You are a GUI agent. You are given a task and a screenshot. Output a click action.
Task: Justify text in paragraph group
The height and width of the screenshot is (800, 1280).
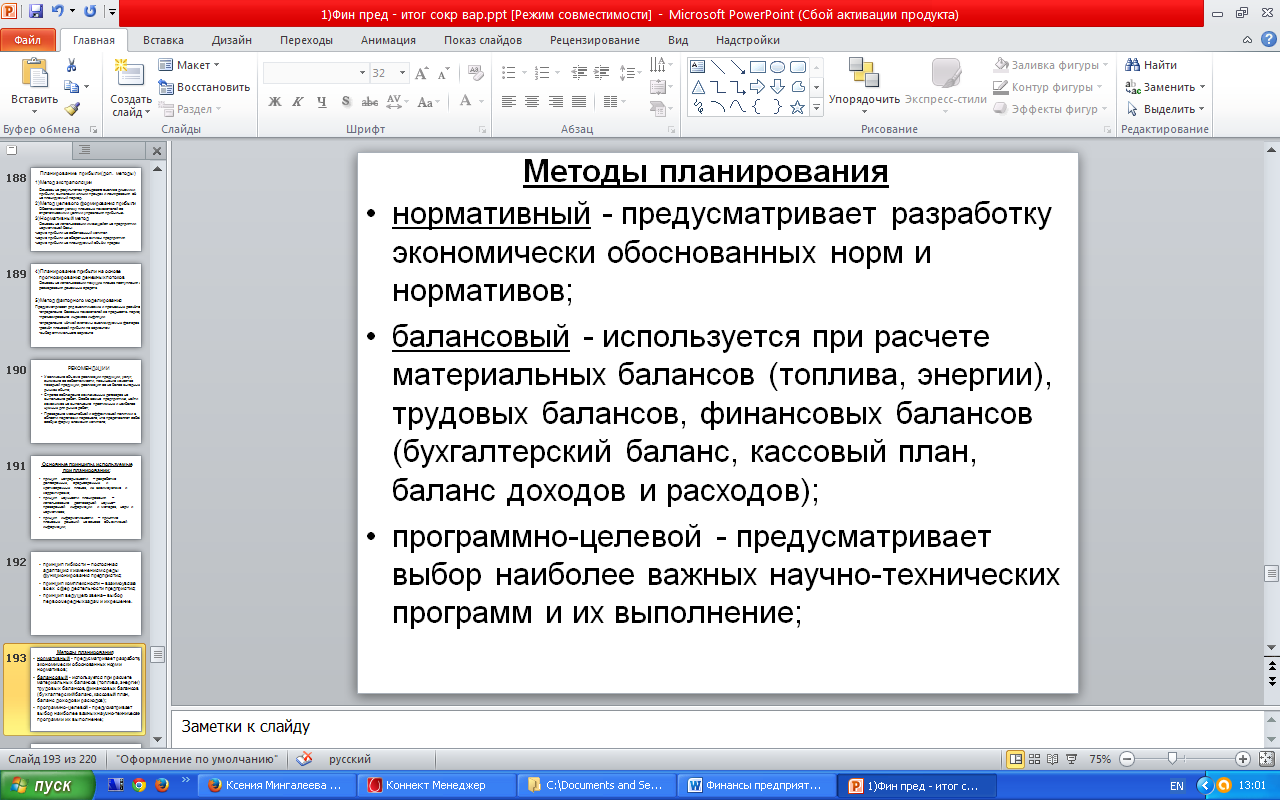point(579,102)
